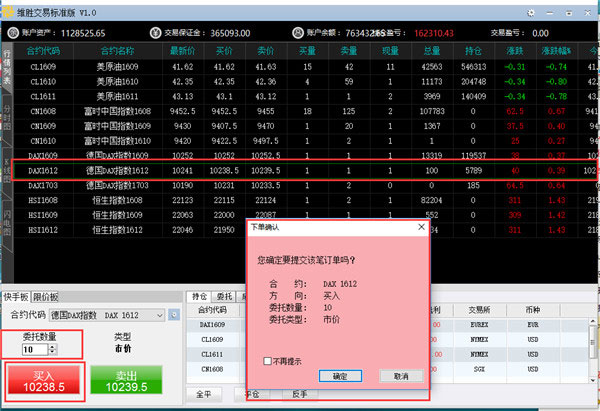This screenshot has height=411, width=600.
Task: Click the 卖价 column header
Action: click(266, 51)
